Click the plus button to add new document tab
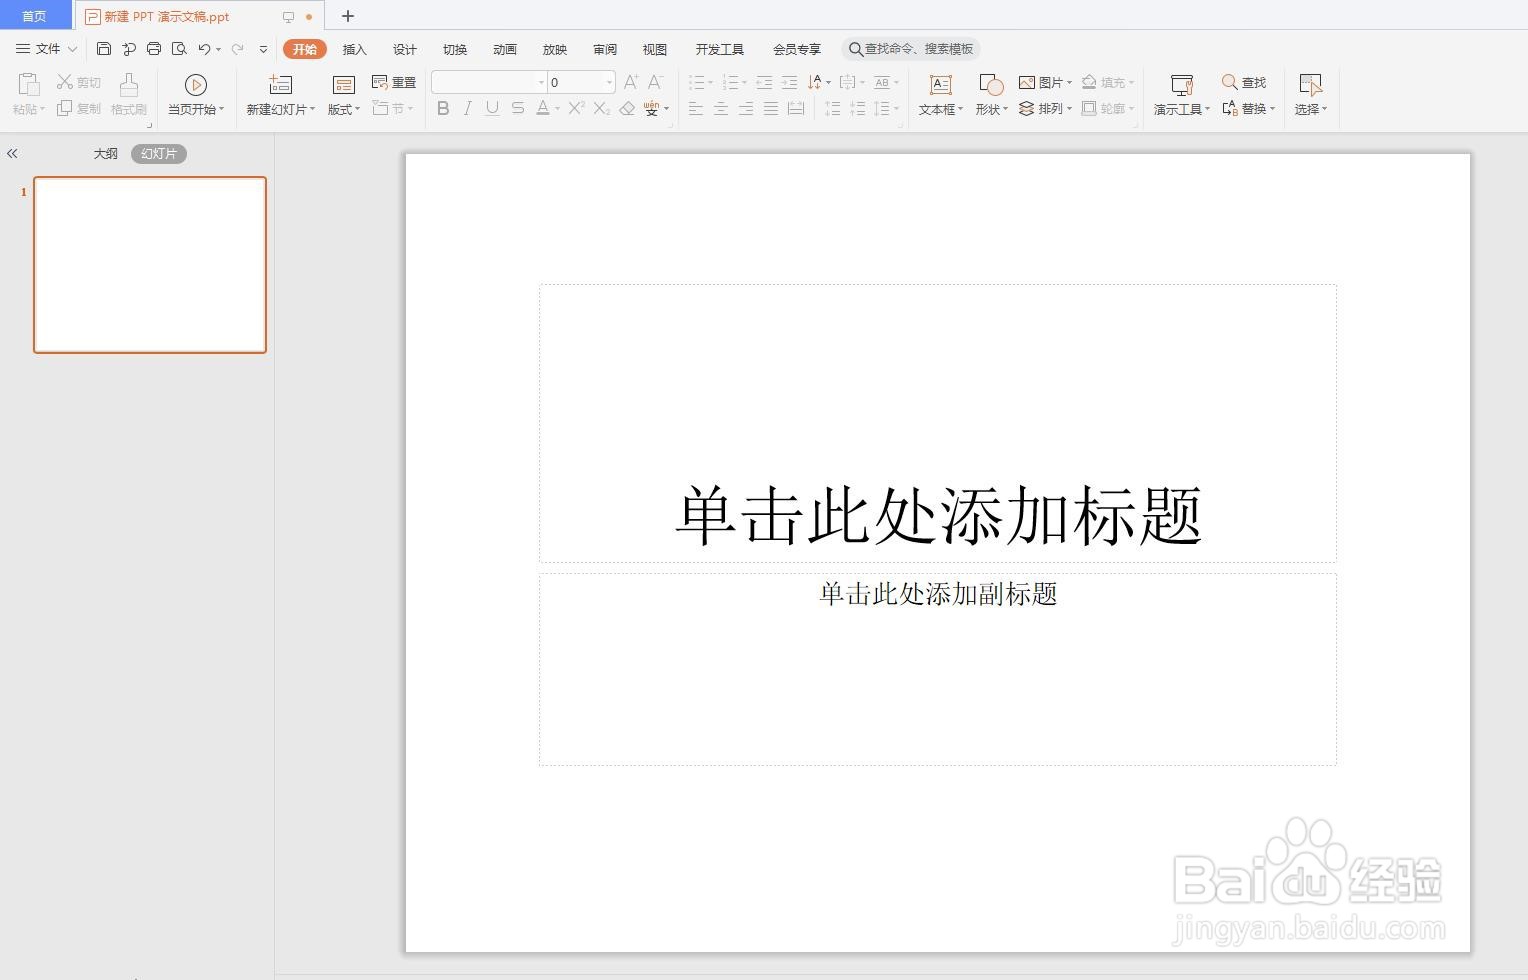This screenshot has width=1528, height=980. click(x=348, y=16)
